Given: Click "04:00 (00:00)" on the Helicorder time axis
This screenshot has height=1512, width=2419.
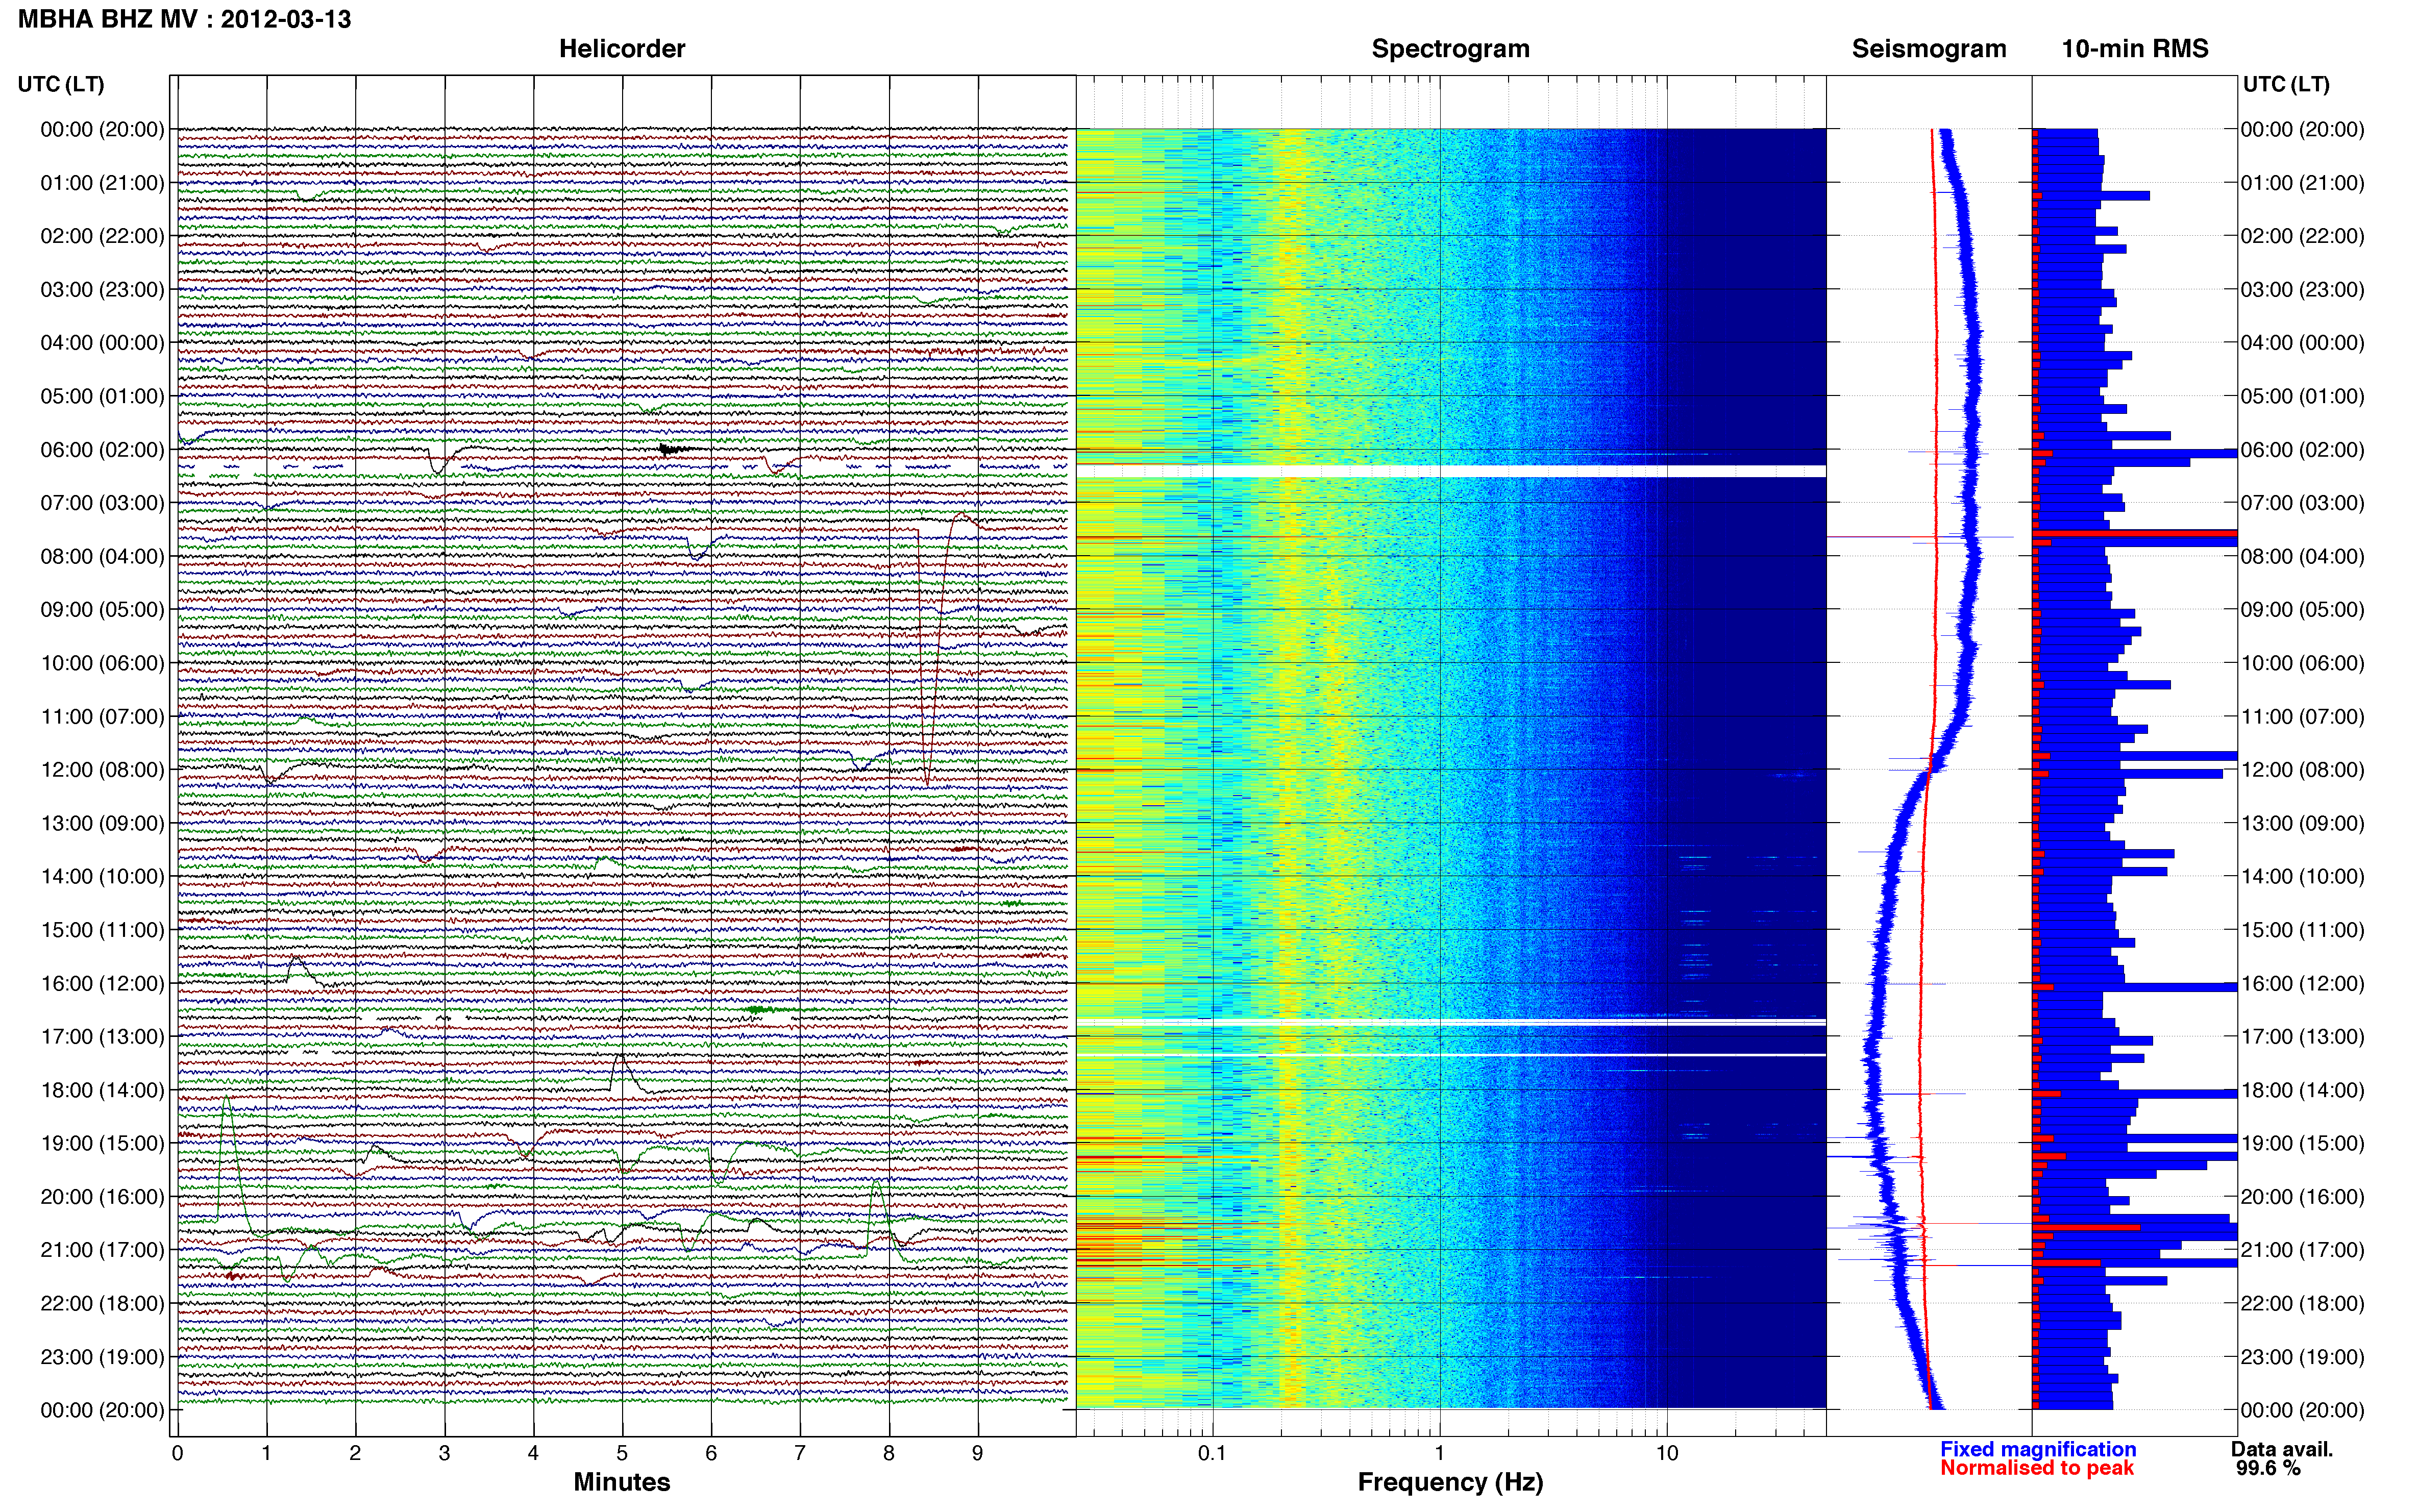Looking at the screenshot, I should click(102, 343).
